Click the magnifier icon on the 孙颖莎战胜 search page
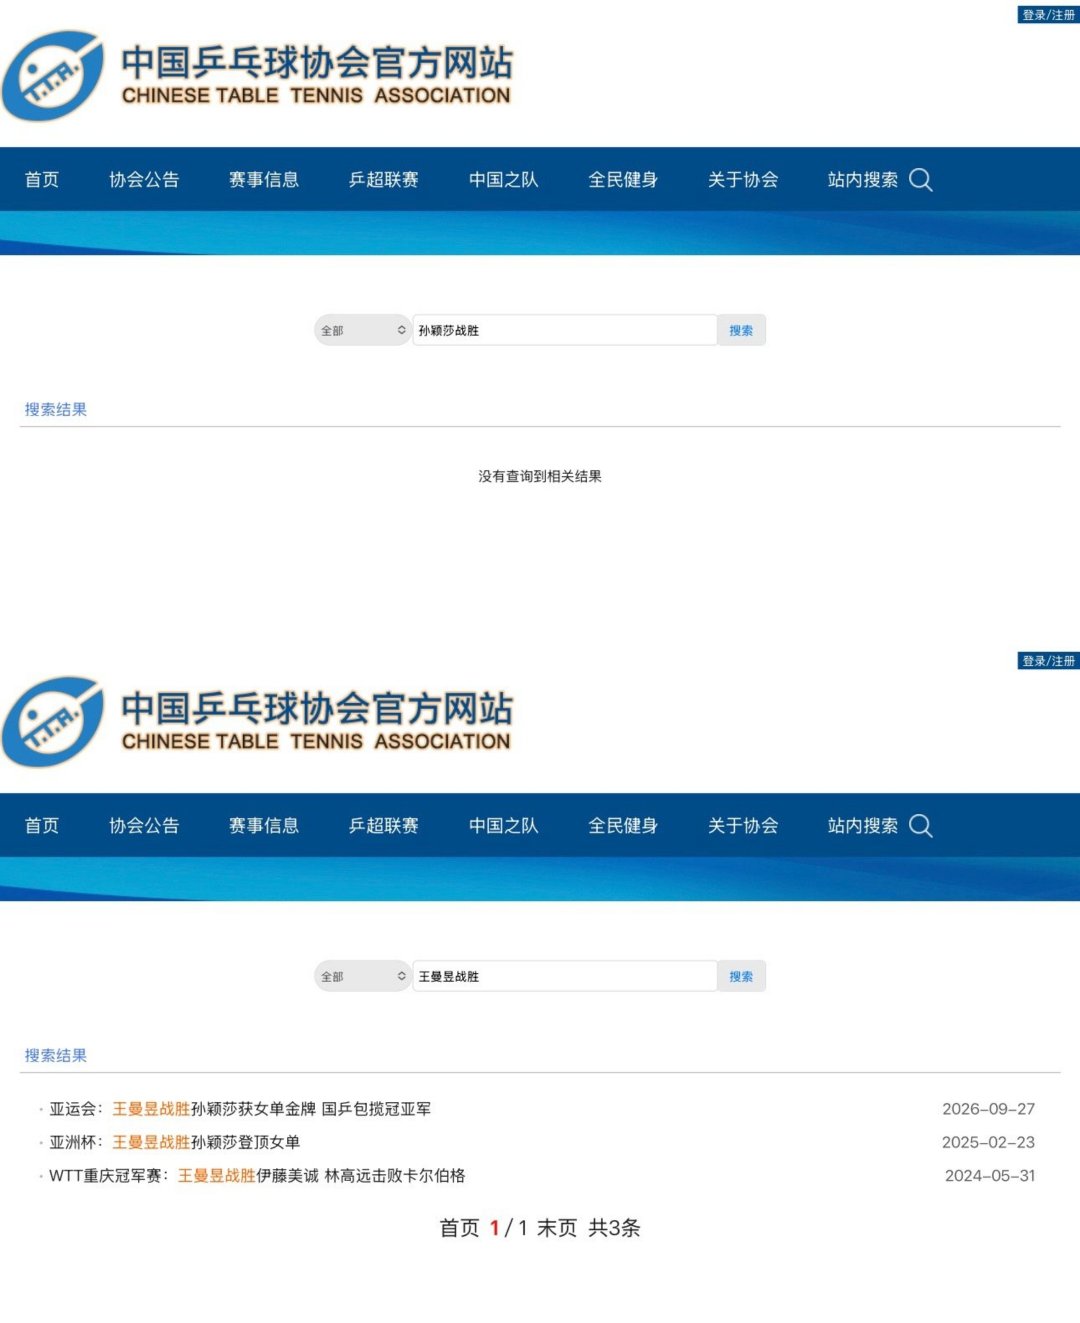Viewport: 1080px width, 1323px height. pyautogui.click(x=921, y=180)
